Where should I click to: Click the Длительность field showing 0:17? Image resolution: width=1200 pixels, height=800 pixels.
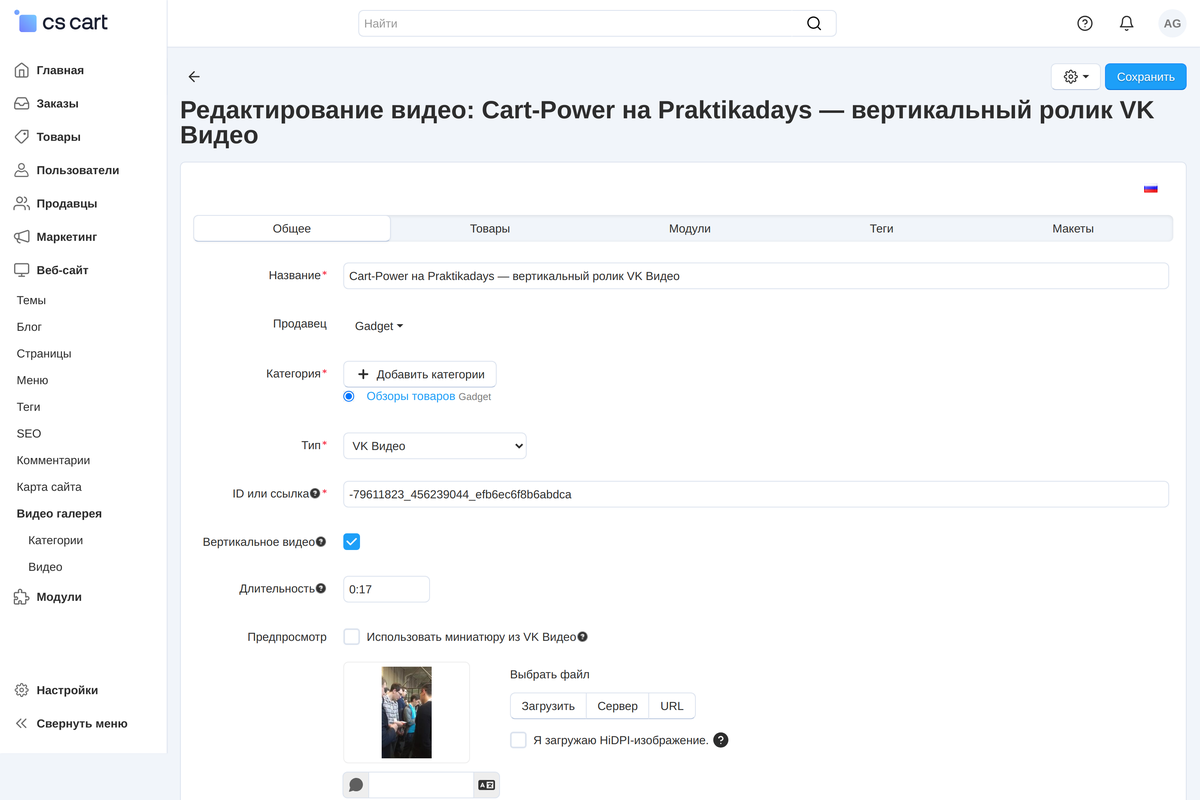point(386,589)
